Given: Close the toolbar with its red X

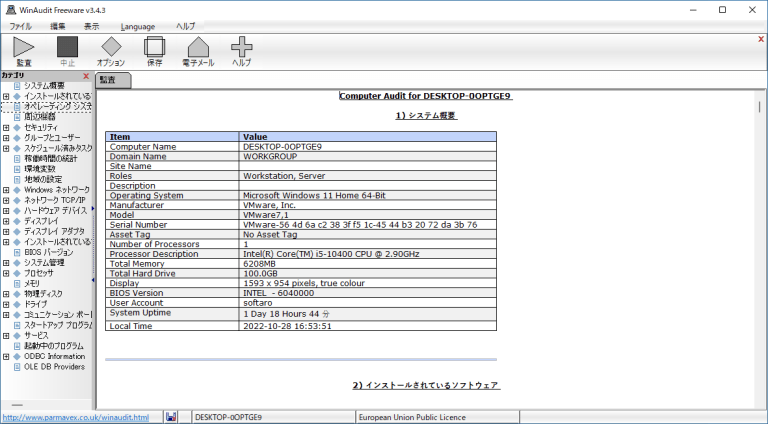Looking at the screenshot, I should 761,39.
